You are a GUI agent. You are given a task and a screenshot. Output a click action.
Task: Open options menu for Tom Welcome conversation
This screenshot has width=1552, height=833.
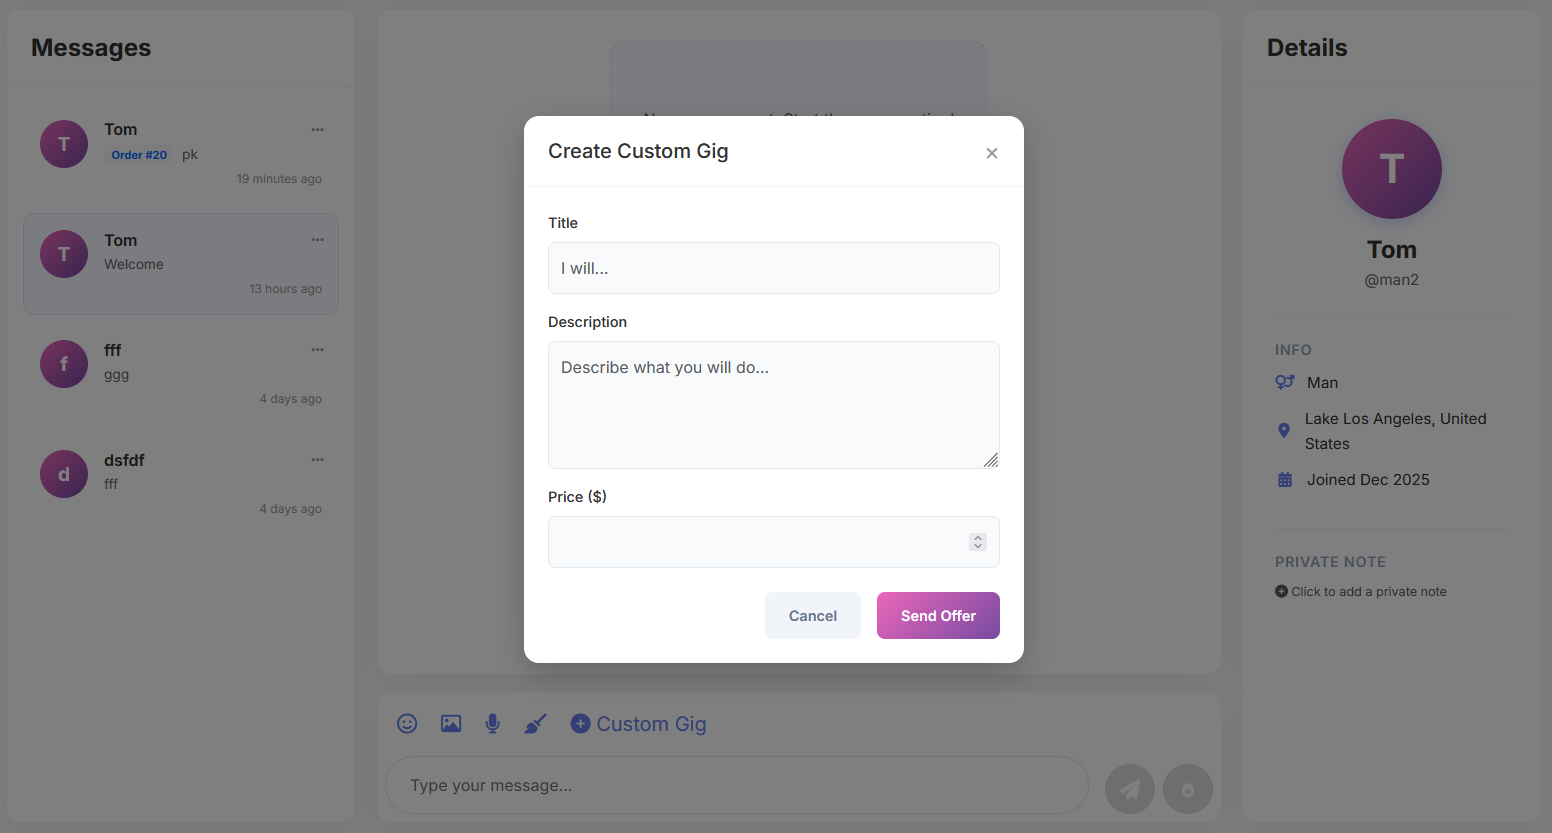pyautogui.click(x=317, y=240)
